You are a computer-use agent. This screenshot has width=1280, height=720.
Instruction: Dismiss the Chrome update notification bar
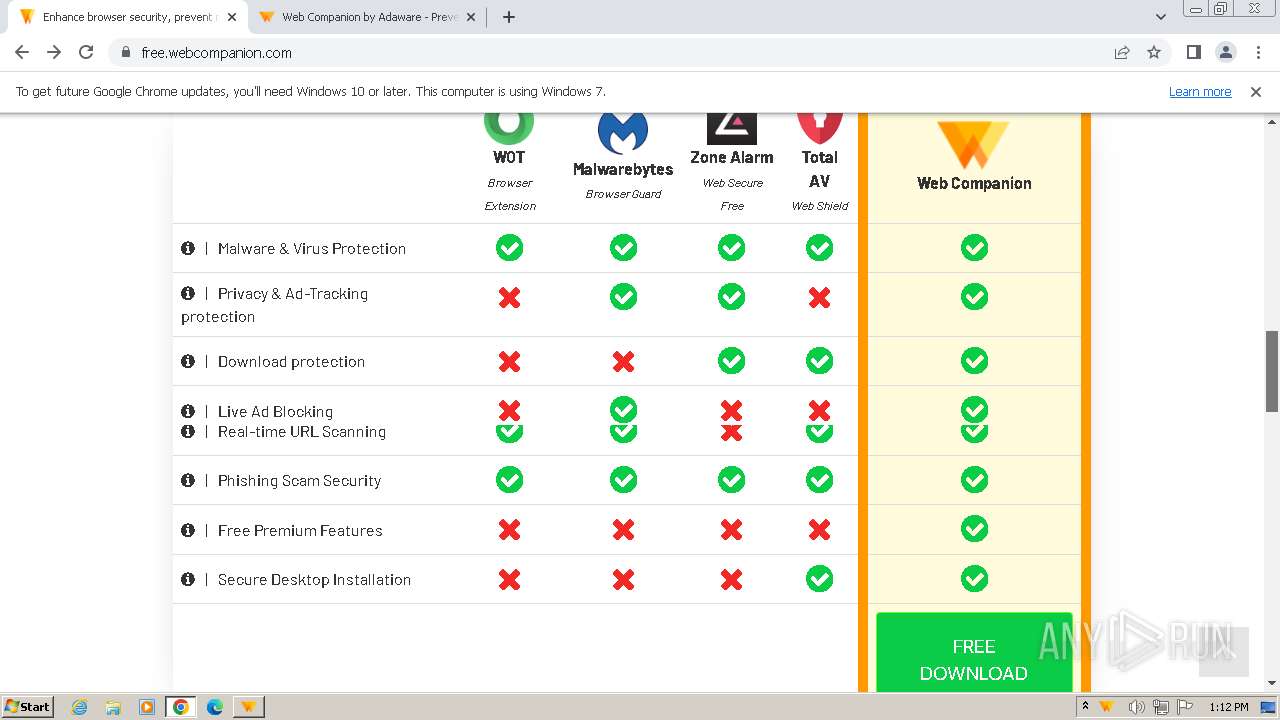[1256, 91]
